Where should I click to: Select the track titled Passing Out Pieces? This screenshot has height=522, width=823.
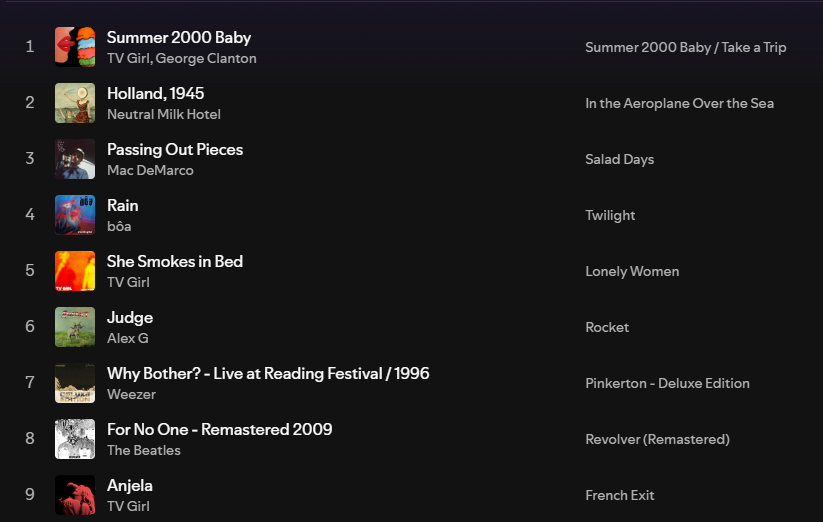175,150
